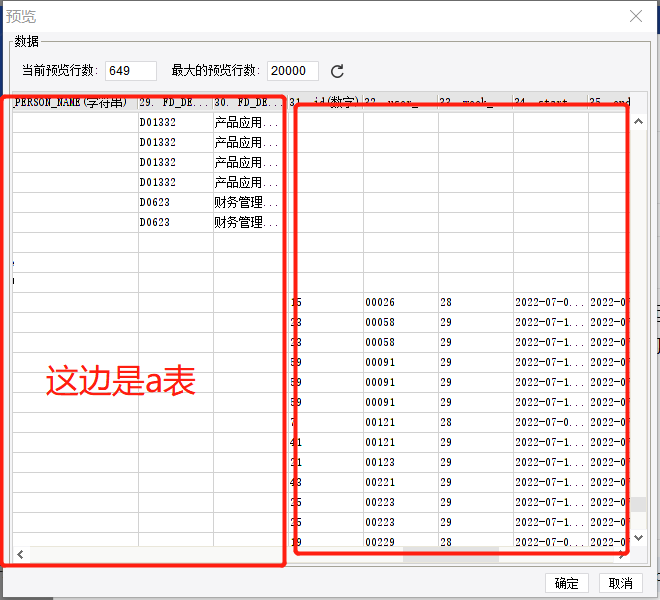Viewport: 660px width, 600px height.
Task: Select the 29. FD_DE... column header
Action: pyautogui.click(x=176, y=102)
